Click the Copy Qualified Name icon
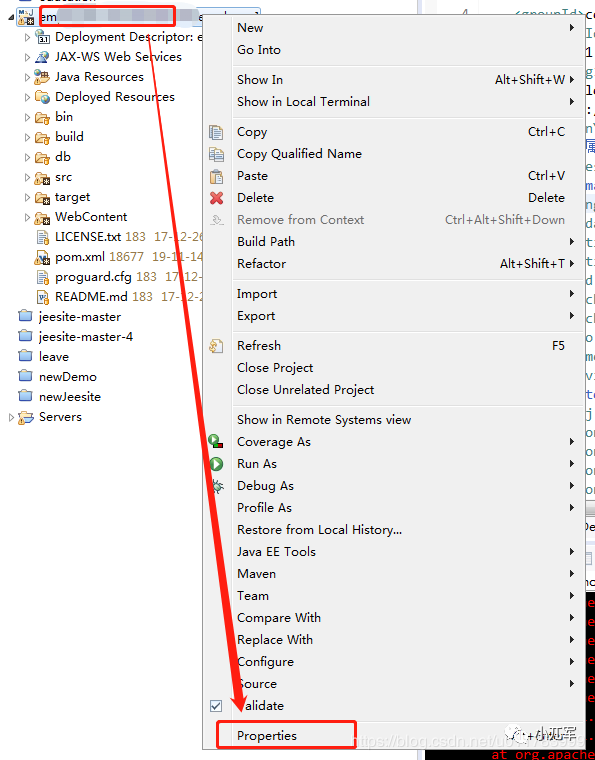 coord(216,154)
